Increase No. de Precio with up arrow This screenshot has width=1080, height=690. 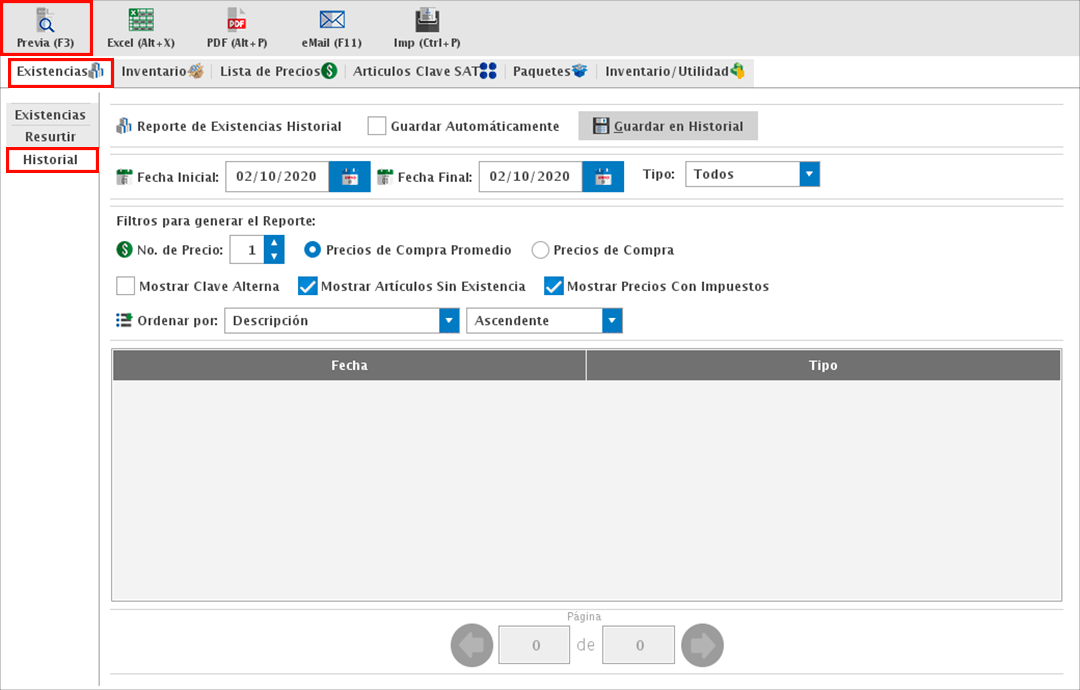coord(274,243)
